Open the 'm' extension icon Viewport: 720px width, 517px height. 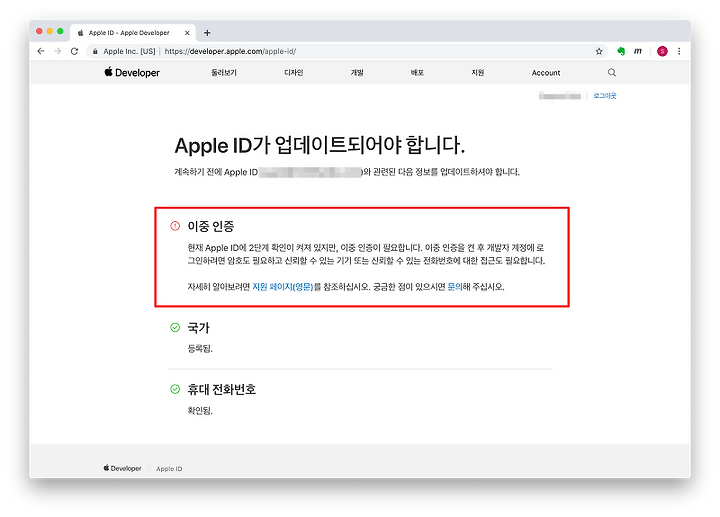638,51
